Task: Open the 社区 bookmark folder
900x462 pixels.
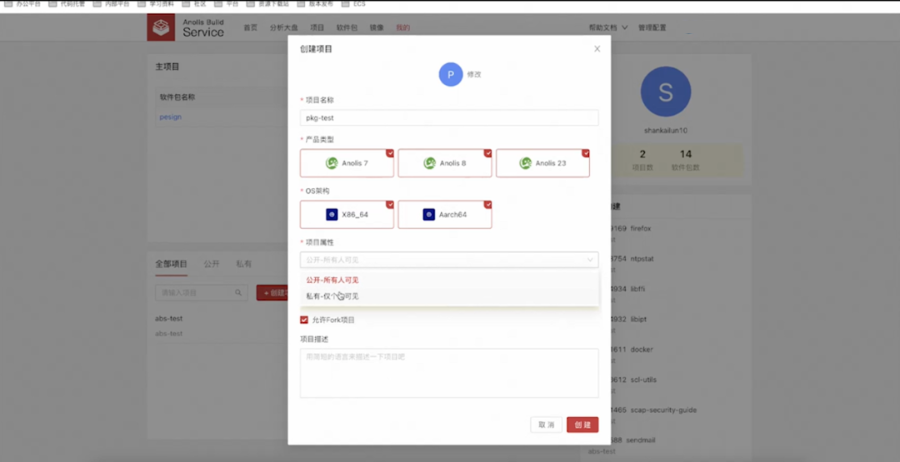Action: coord(194,4)
